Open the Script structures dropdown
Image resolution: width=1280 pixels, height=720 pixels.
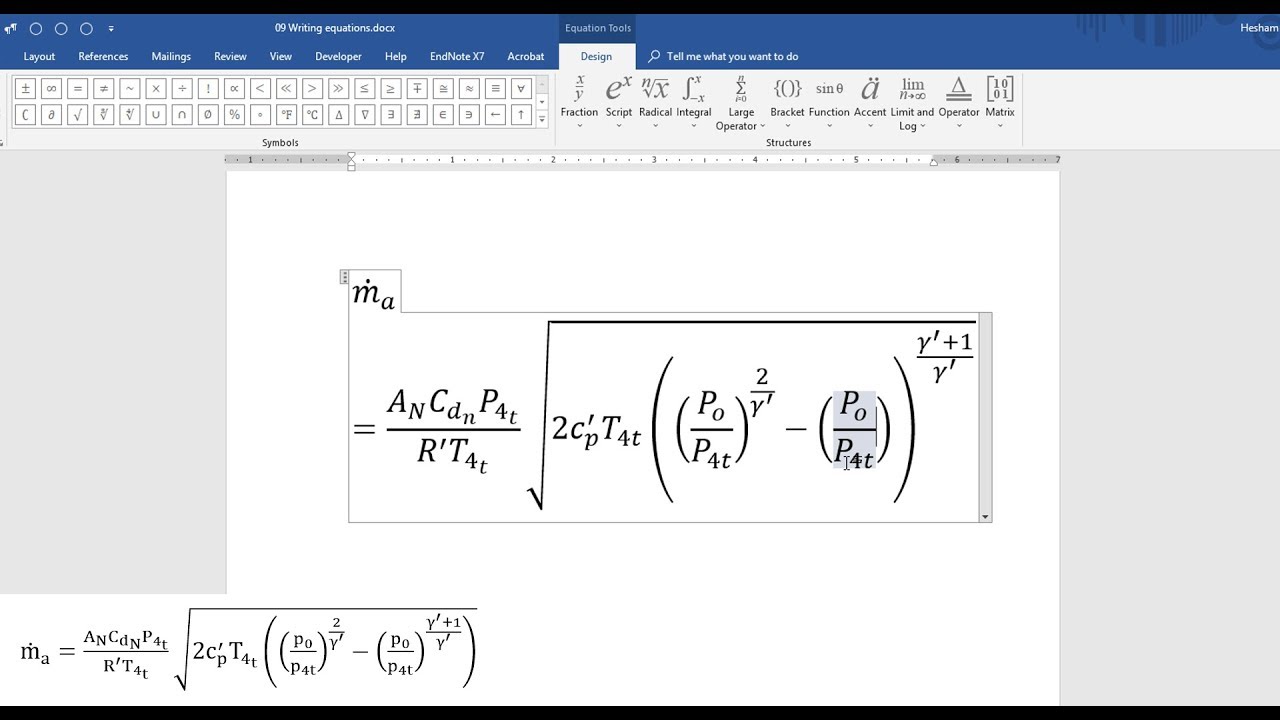tap(619, 102)
